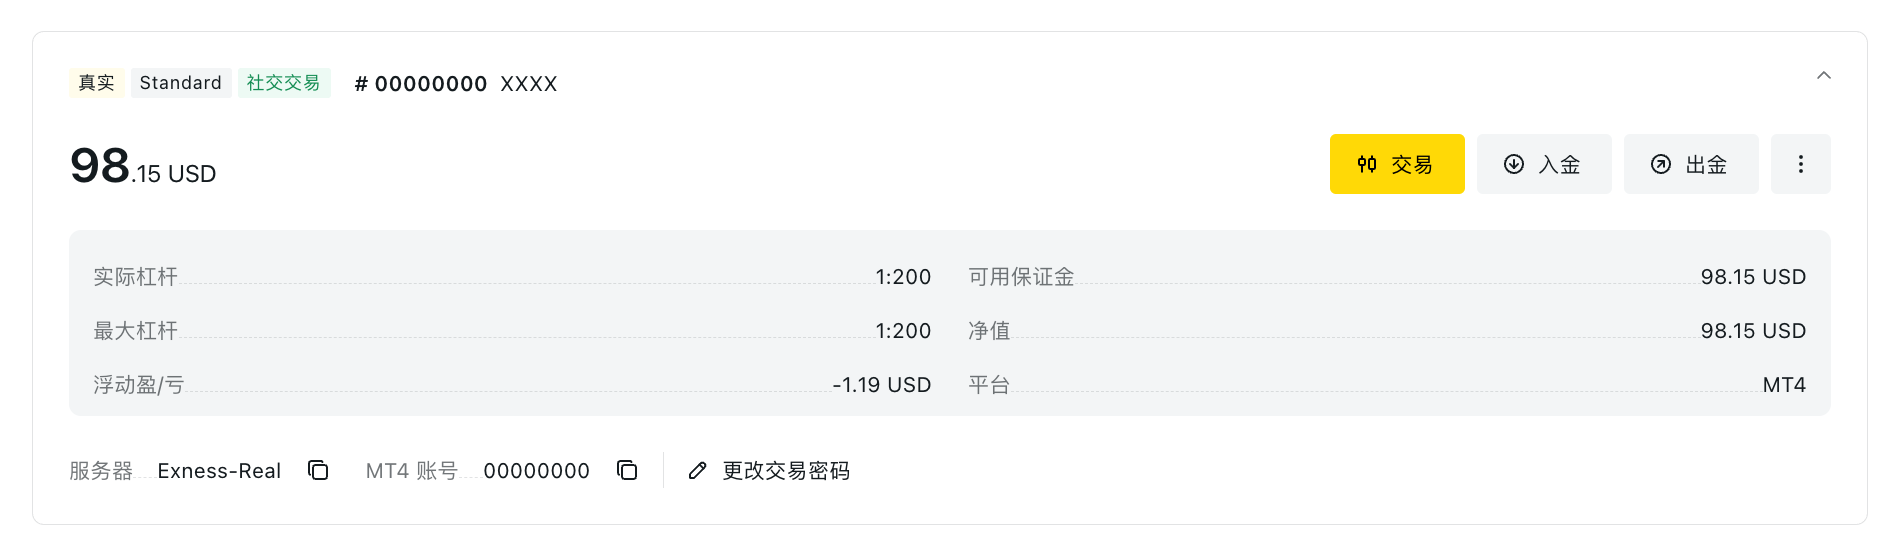Viewport: 1900px width, 550px height.
Task: Open the three-dot more options menu
Action: [x=1801, y=164]
